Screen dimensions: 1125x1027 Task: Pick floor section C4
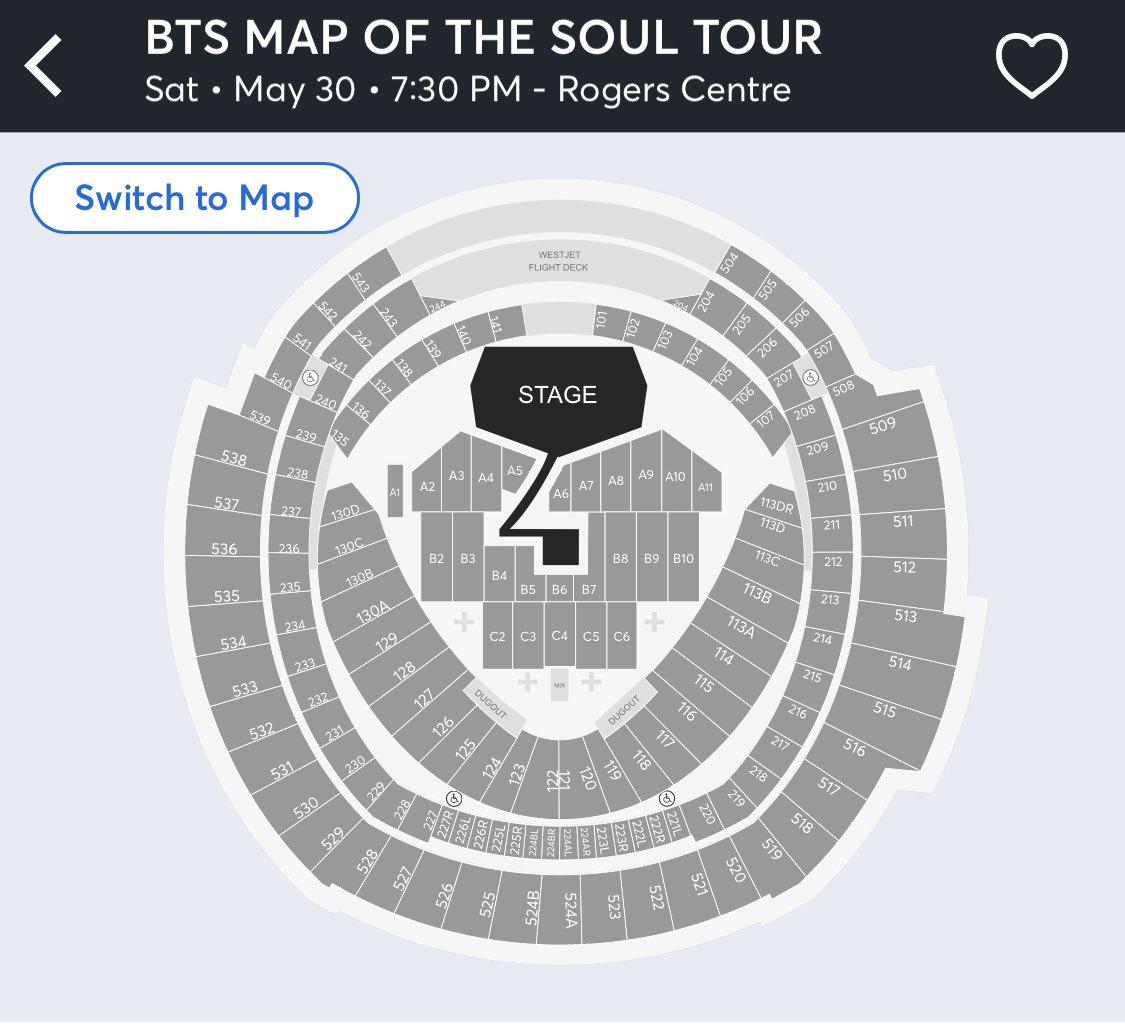[559, 636]
